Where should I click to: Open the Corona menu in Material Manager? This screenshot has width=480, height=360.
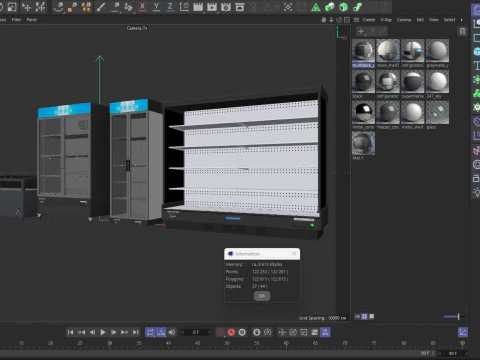tap(404, 20)
